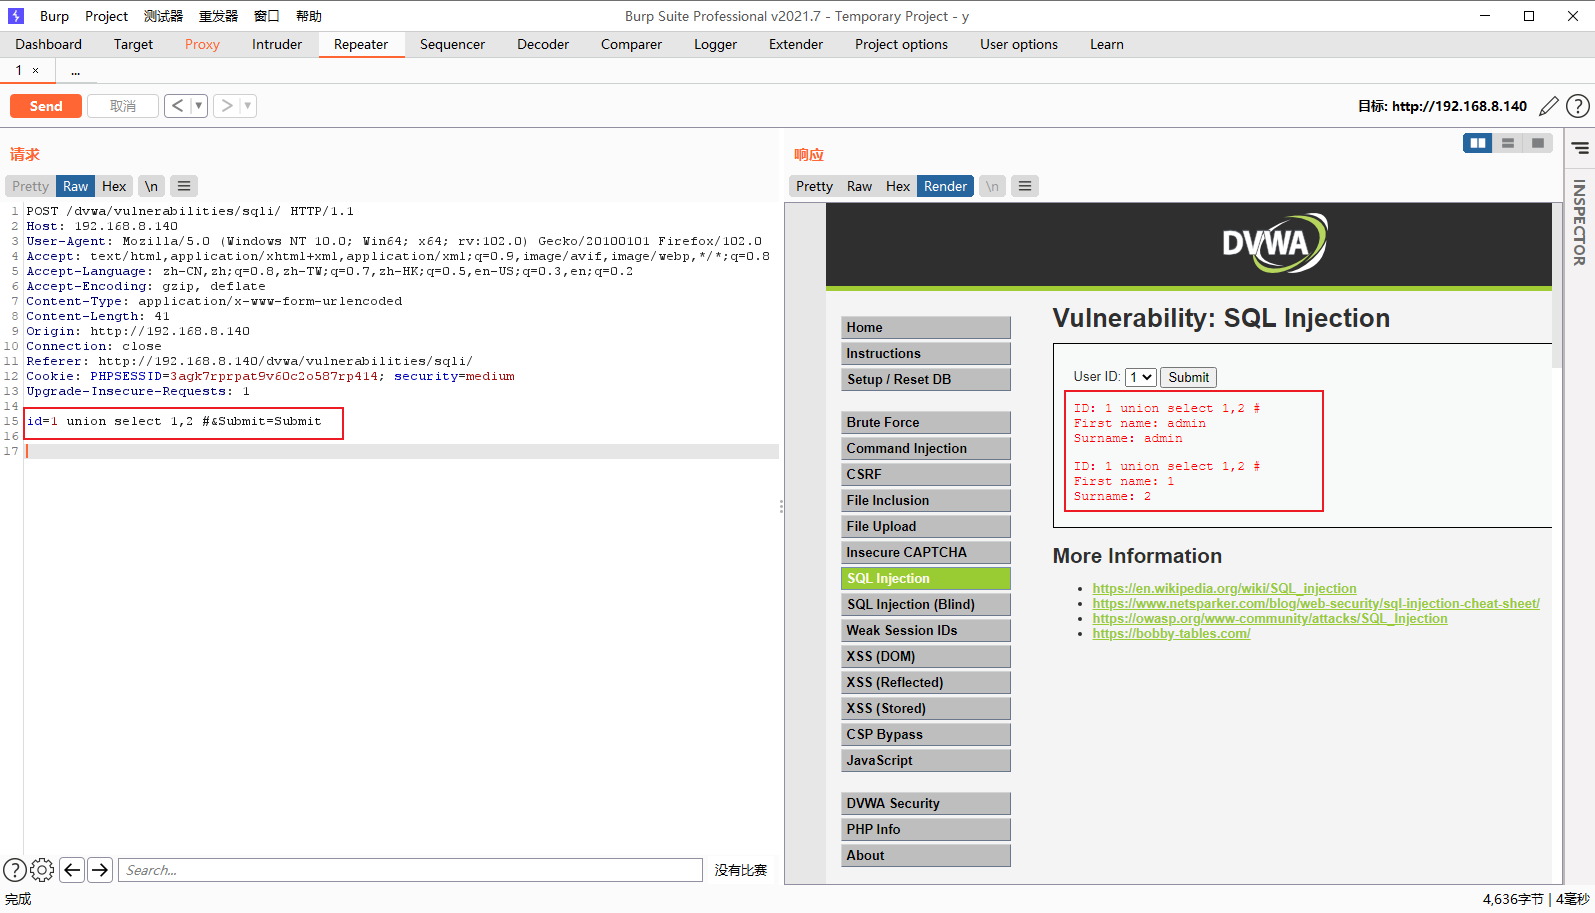Image resolution: width=1595 pixels, height=913 pixels.
Task: Switch request view to Pretty
Action: (x=30, y=186)
